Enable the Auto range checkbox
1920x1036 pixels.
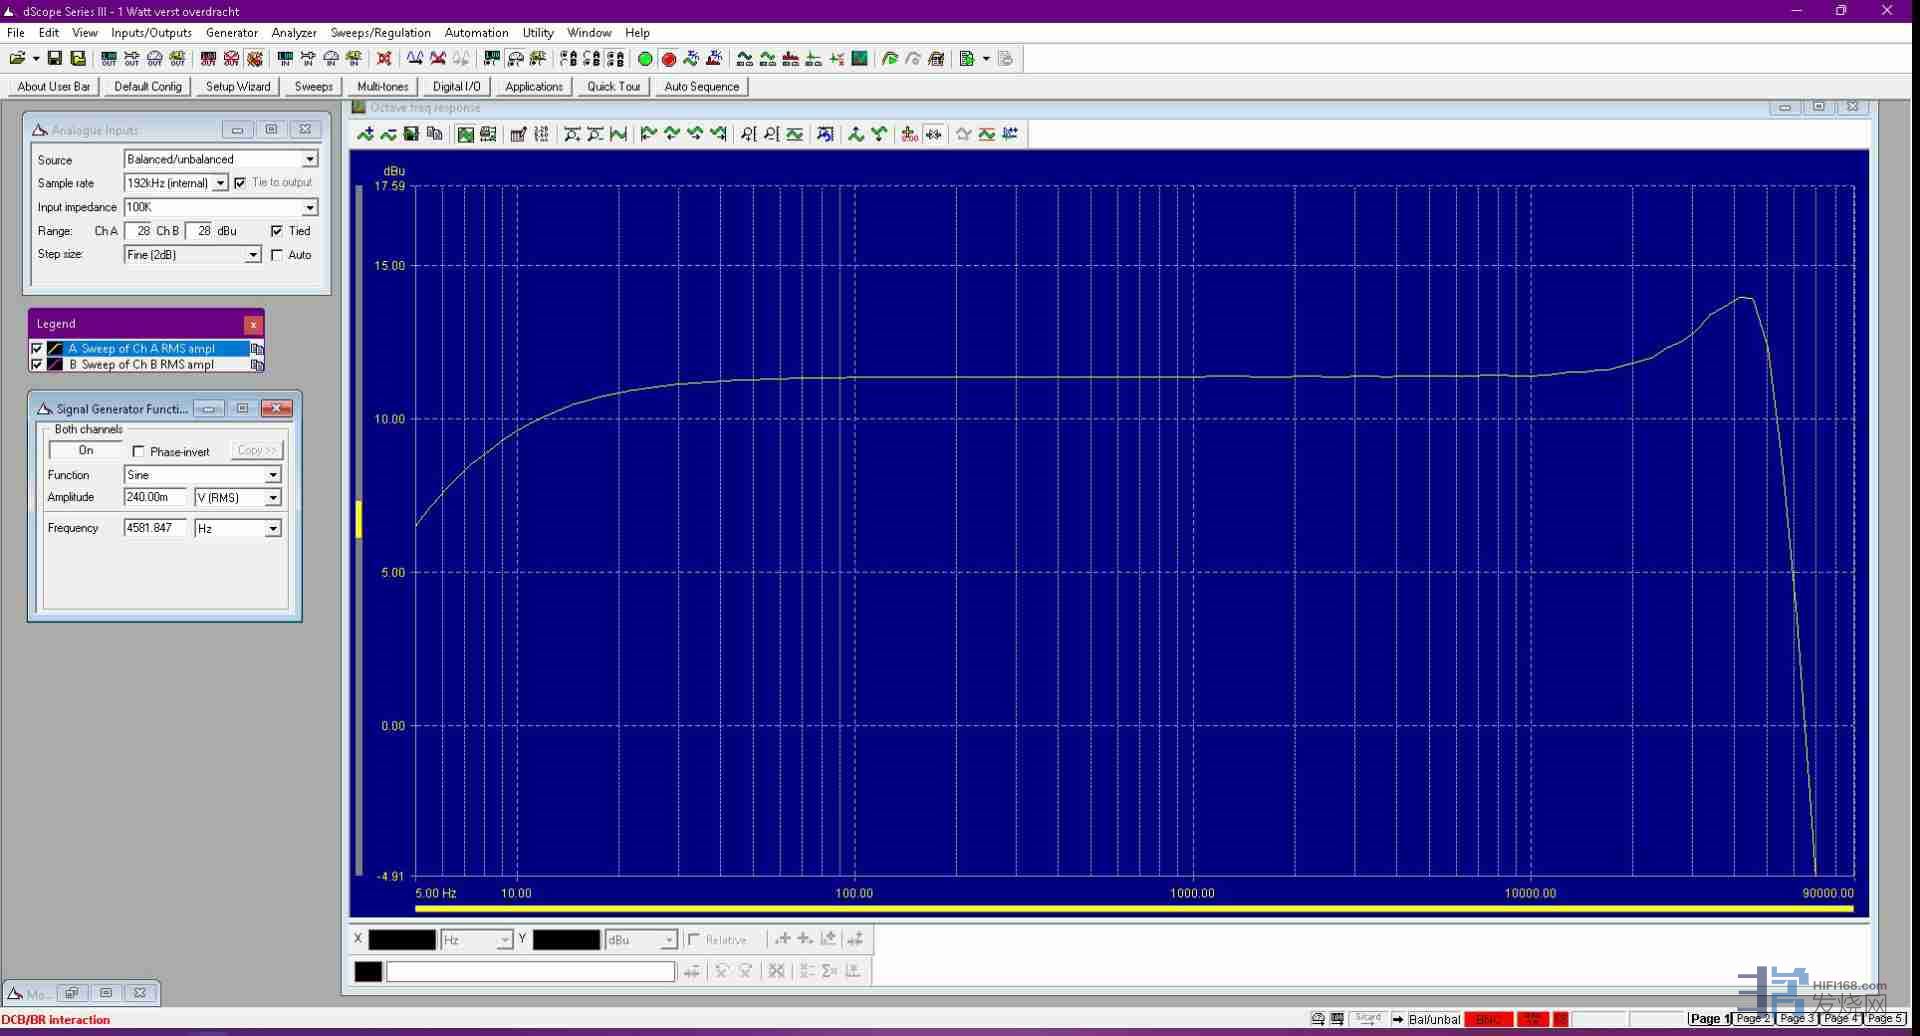point(277,255)
